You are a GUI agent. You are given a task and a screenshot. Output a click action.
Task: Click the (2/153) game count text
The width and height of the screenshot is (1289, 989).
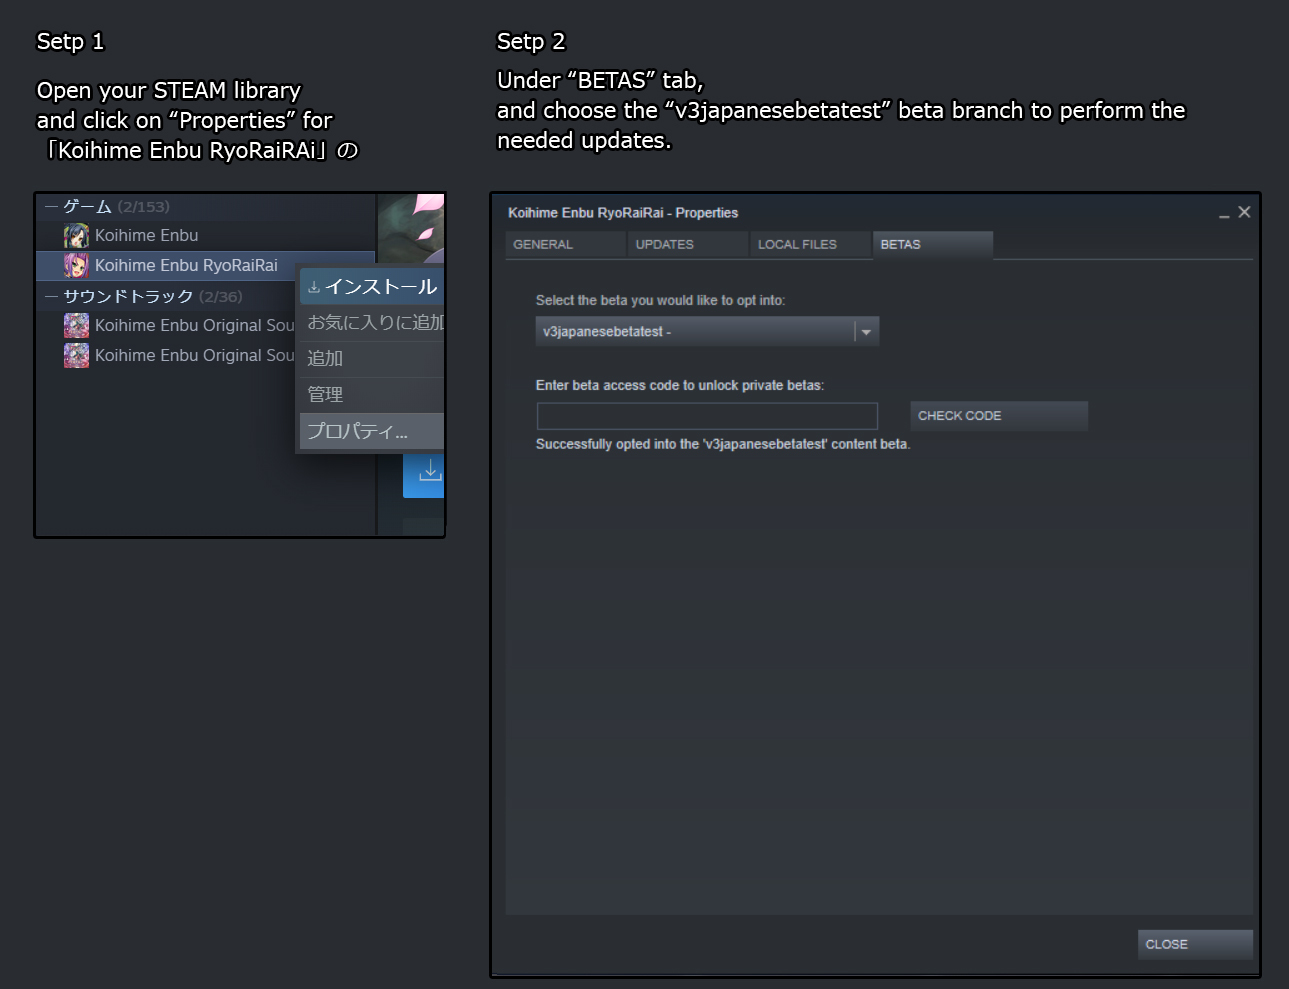[x=143, y=207]
